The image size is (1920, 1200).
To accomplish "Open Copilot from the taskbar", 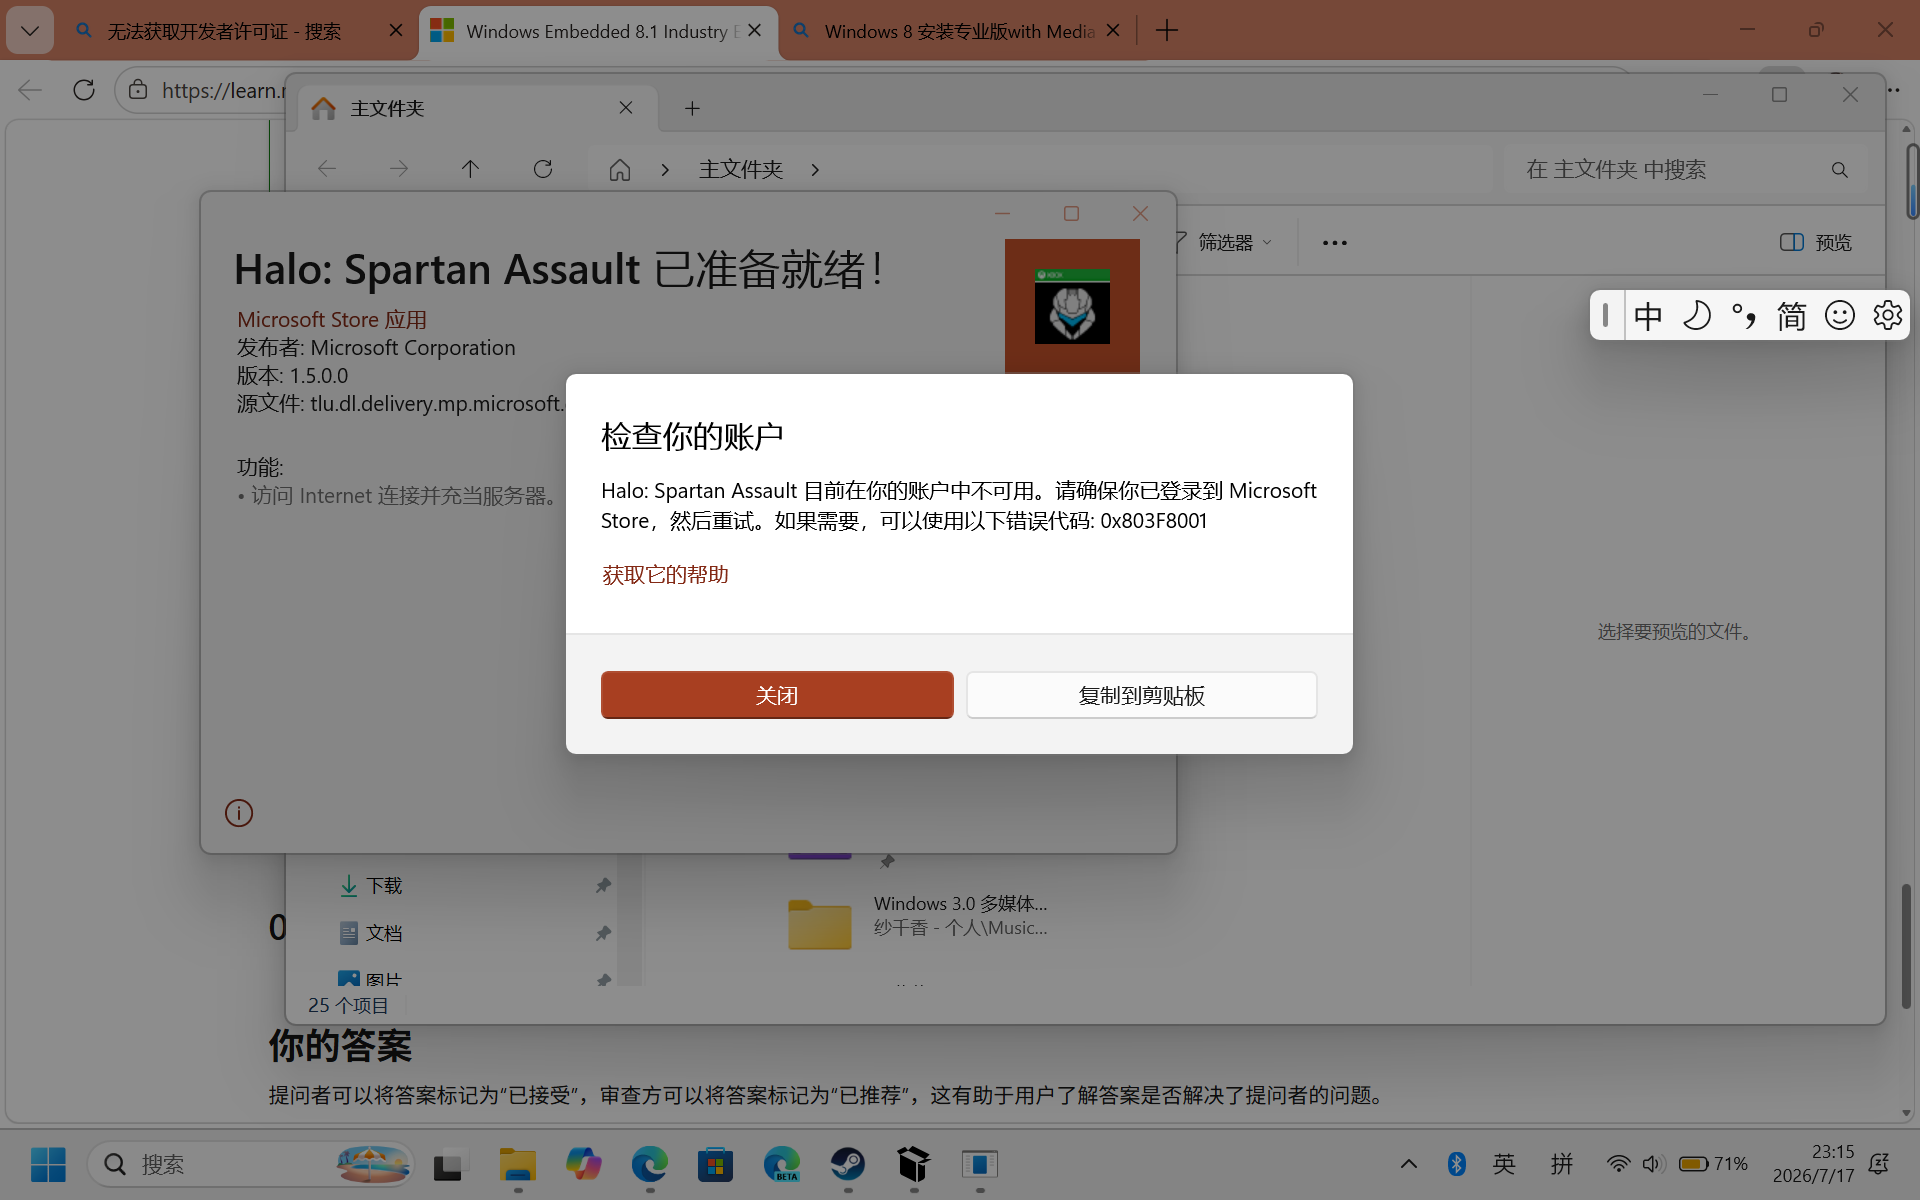I will point(584,1164).
